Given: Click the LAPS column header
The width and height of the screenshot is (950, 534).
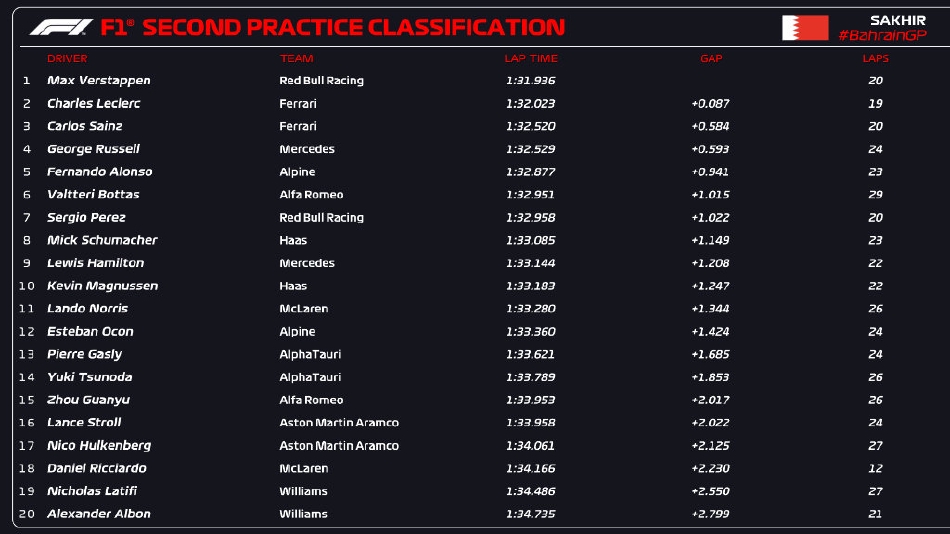Looking at the screenshot, I should [876, 59].
